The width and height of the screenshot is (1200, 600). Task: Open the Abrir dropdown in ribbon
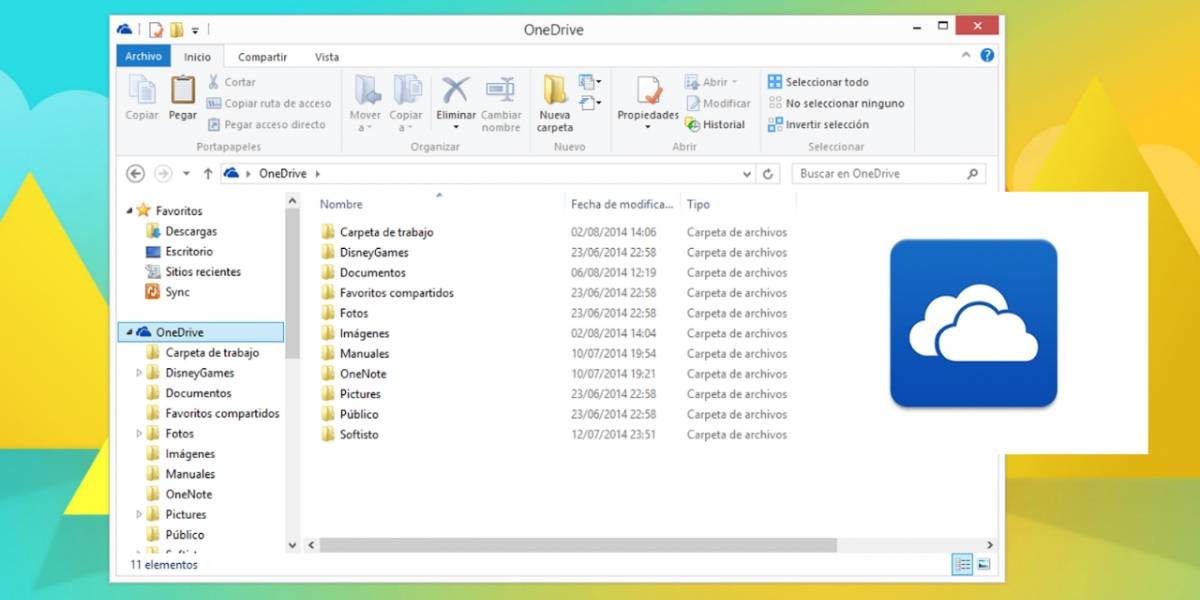[712, 82]
